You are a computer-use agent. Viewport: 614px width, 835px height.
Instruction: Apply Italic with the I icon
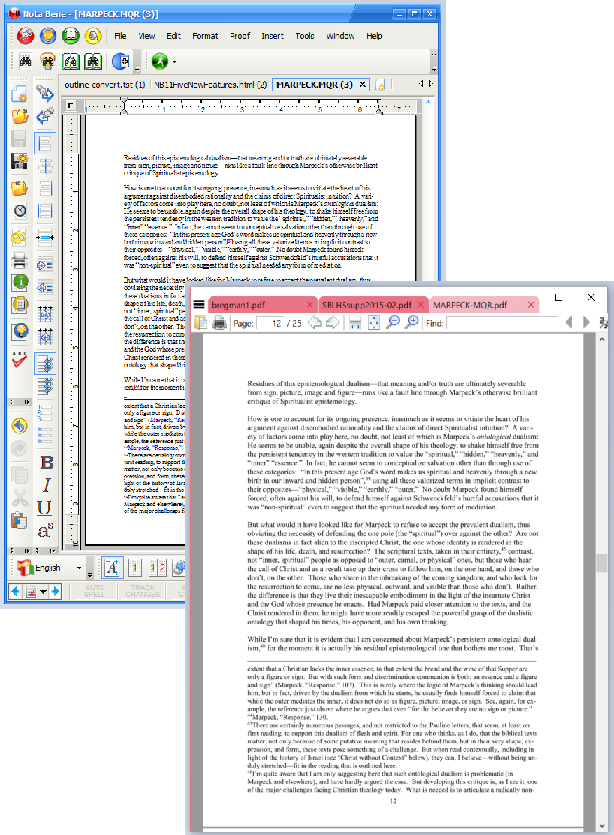(x=45, y=485)
